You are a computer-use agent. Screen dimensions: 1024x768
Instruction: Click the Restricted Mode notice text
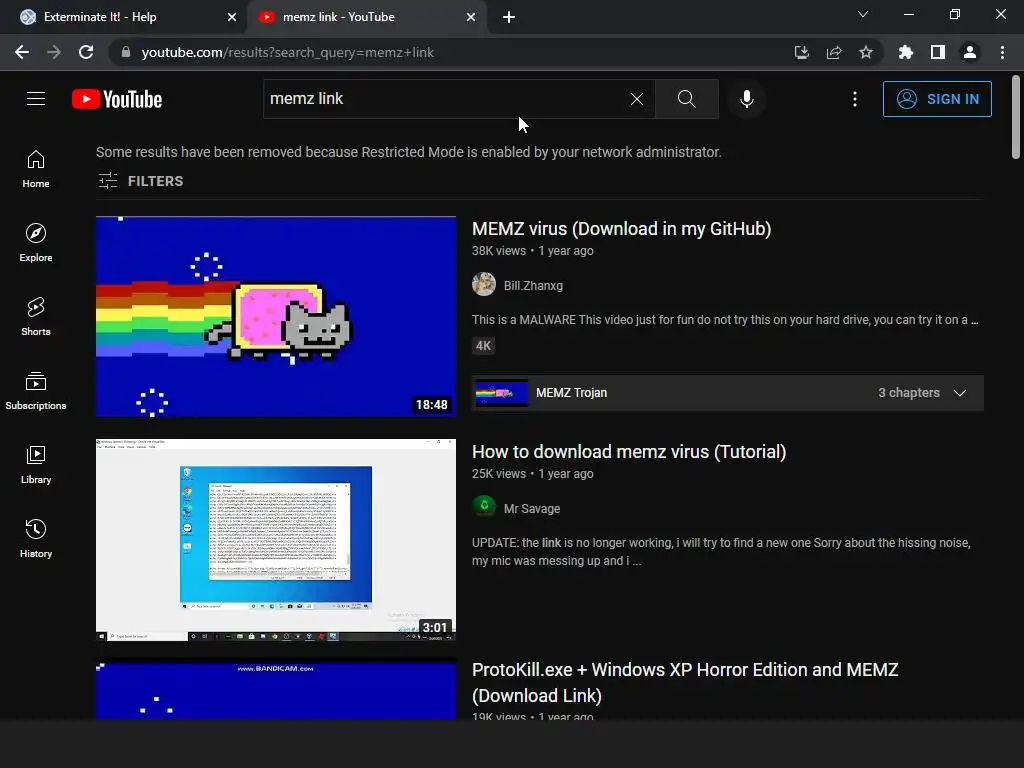(409, 152)
